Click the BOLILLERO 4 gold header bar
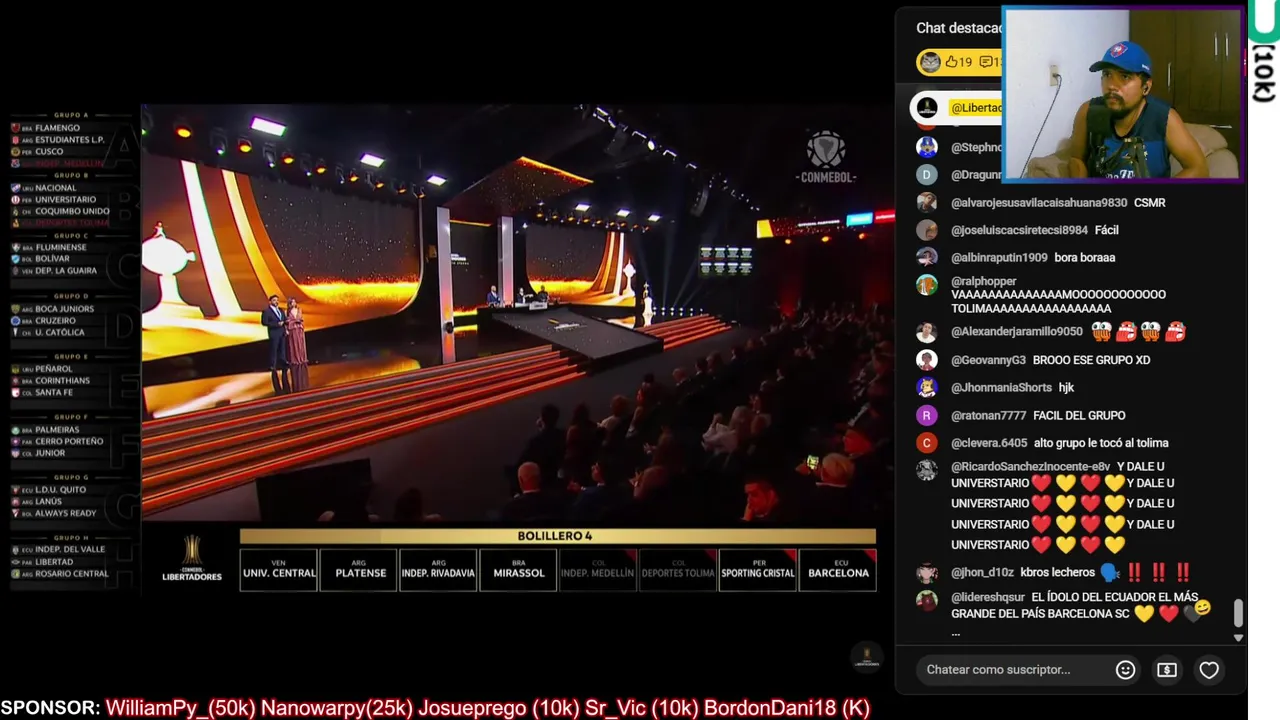1280x720 pixels. click(557, 537)
